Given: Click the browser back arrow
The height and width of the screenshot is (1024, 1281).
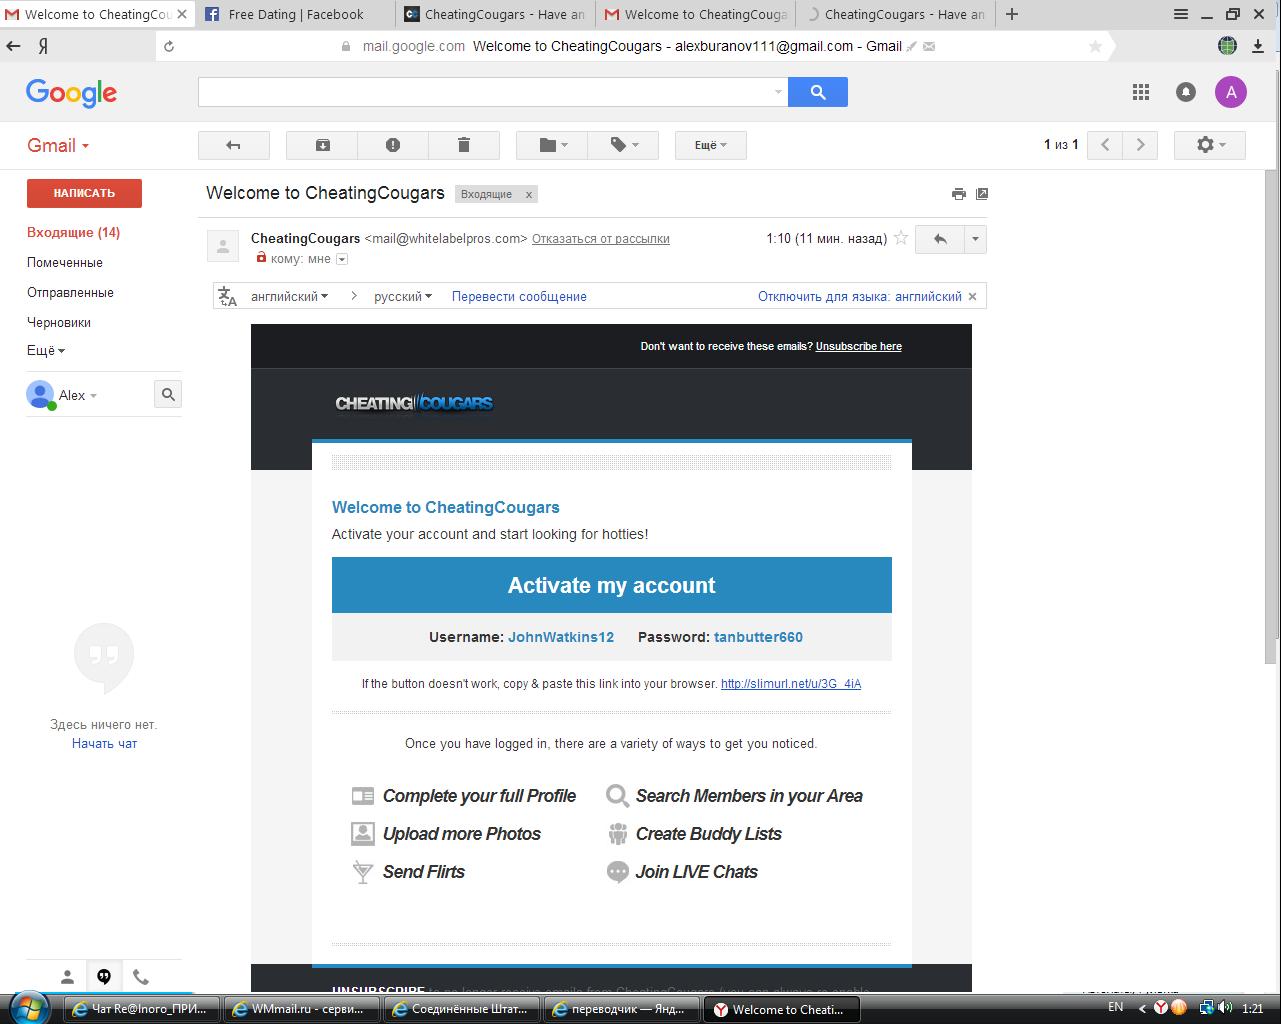Looking at the screenshot, I should 13,46.
